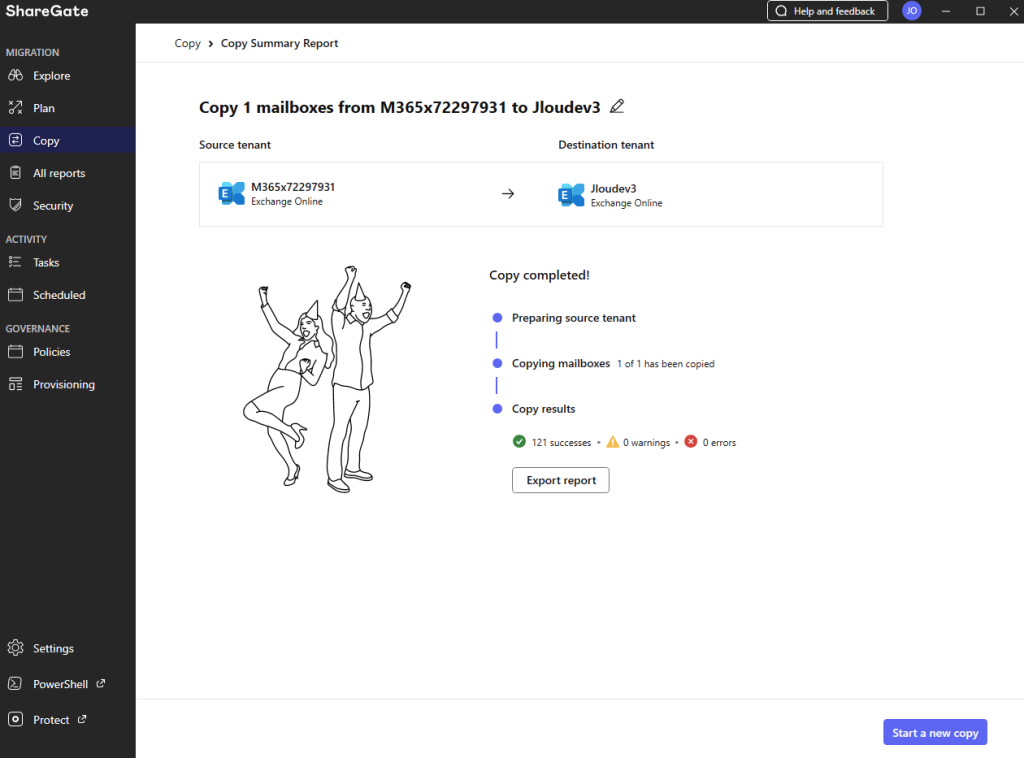Click the M365x72297931 source tenant name
Viewport: 1024px width, 758px height.
coord(293,187)
